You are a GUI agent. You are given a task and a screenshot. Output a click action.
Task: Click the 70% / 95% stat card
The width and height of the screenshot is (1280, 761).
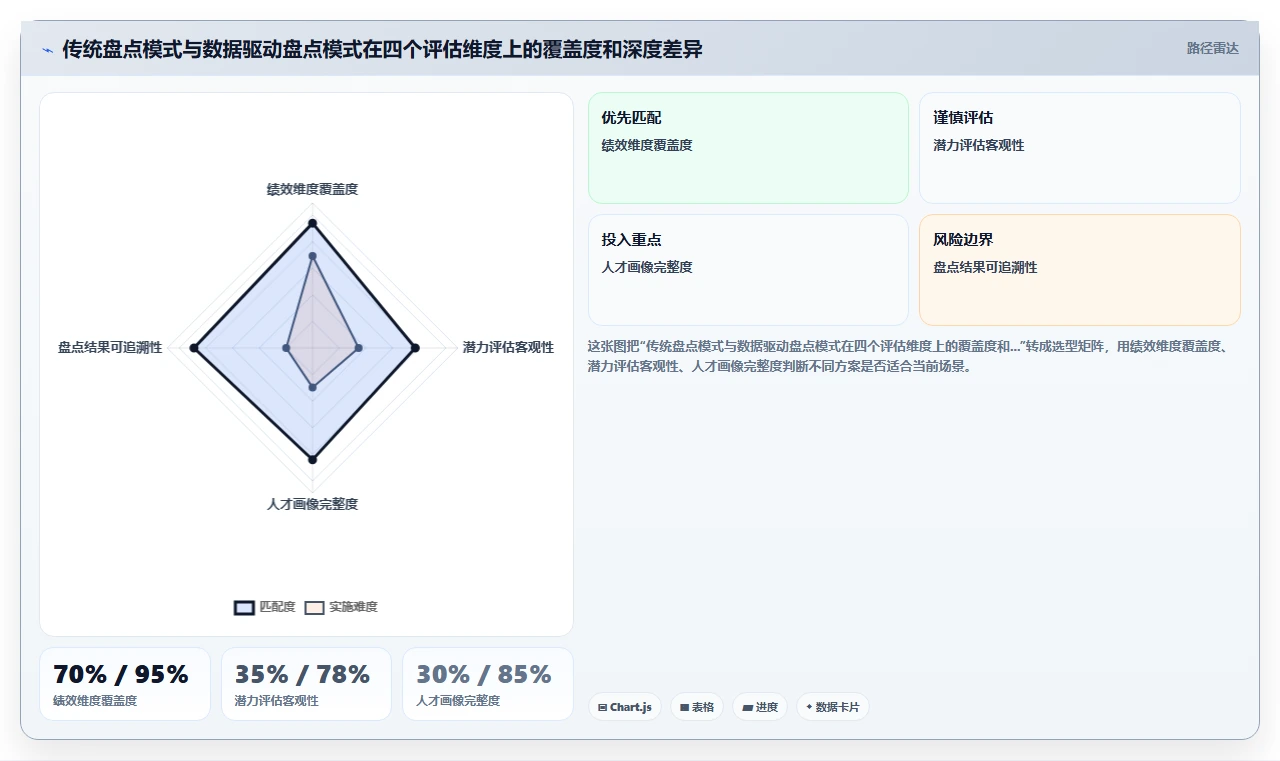125,684
